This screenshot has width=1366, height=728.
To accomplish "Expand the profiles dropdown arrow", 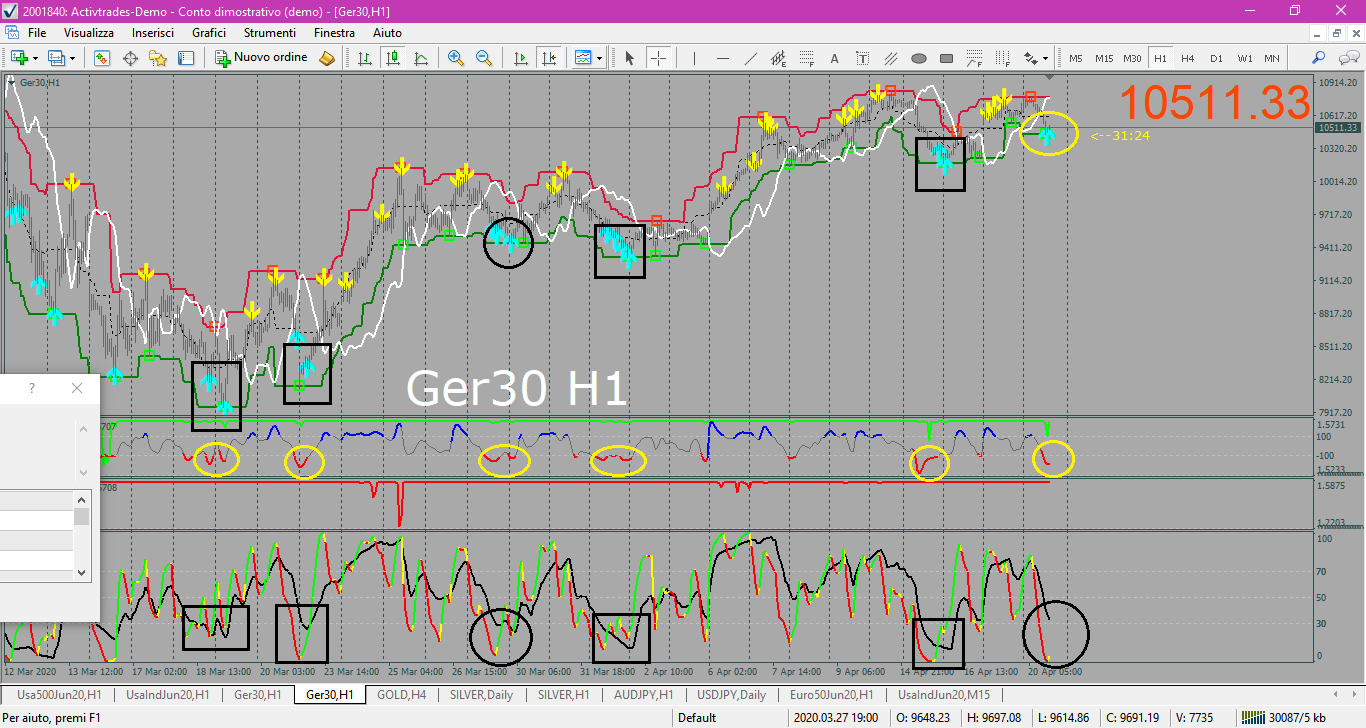I will 73,58.
